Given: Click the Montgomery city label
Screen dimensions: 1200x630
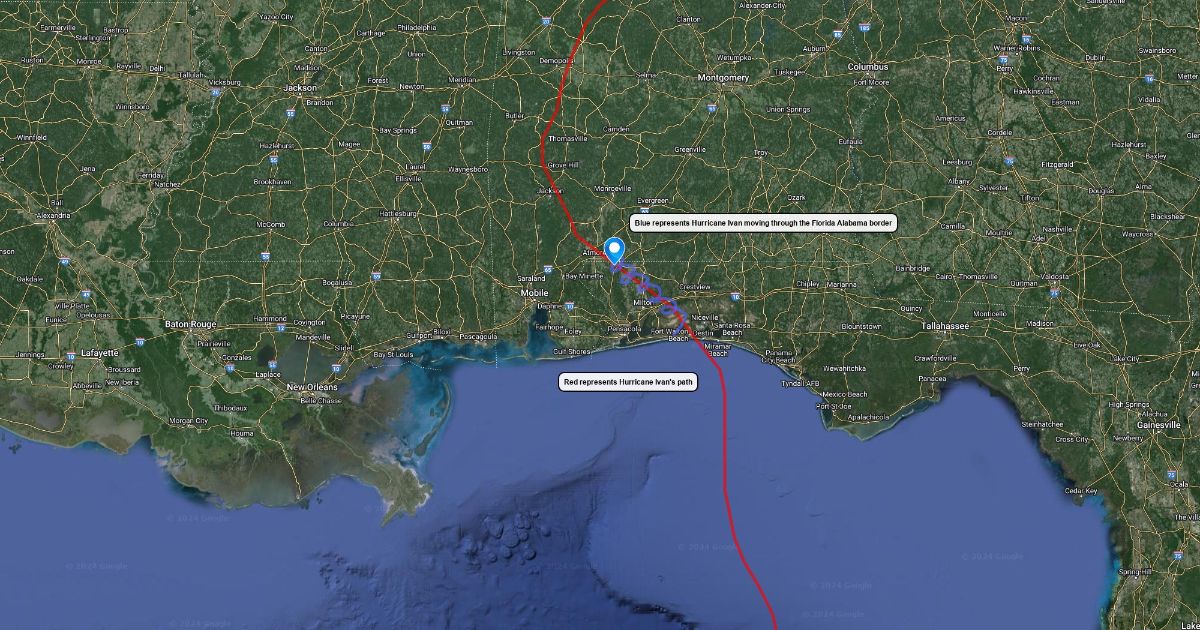Looking at the screenshot, I should tap(723, 77).
